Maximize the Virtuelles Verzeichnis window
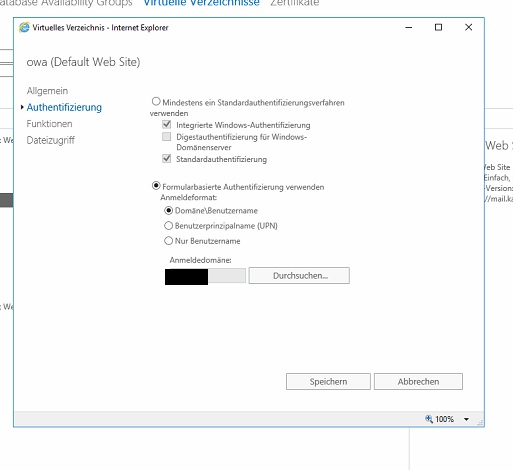The image size is (513, 470). (x=438, y=27)
